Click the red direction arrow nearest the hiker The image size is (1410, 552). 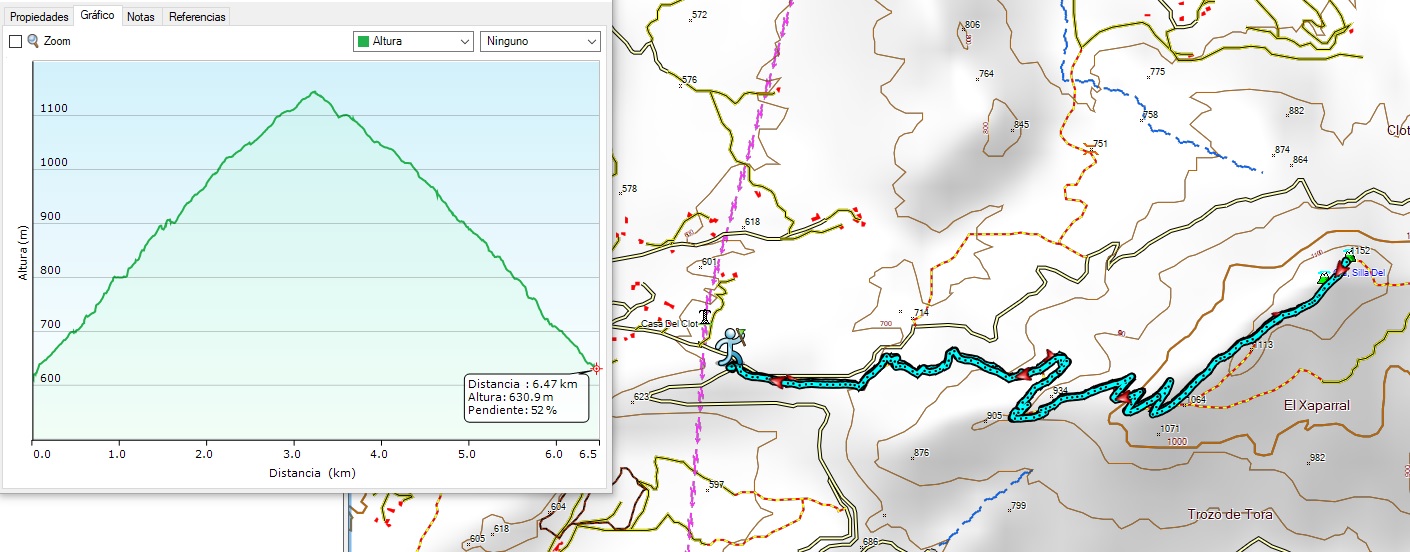coord(779,380)
